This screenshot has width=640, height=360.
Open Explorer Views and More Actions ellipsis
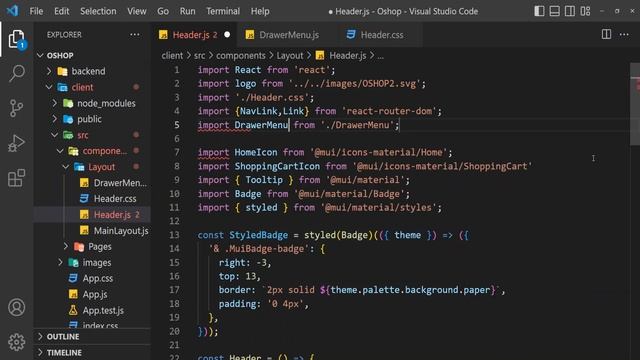[x=135, y=35]
